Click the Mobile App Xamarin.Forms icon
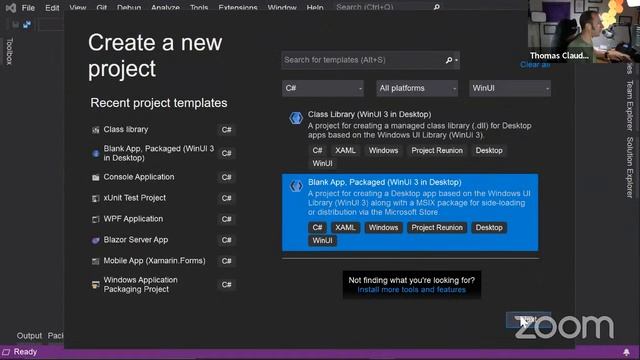Viewport: 640px width, 360px height. pyautogui.click(x=96, y=261)
